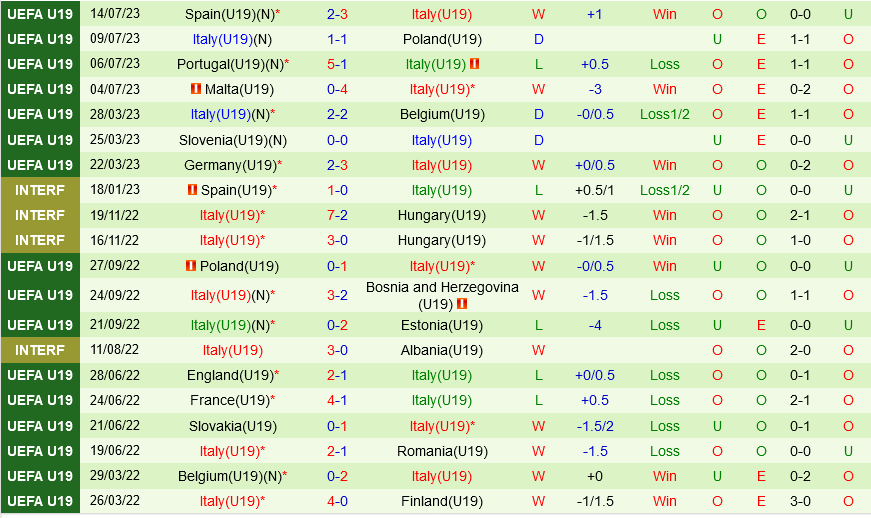Click Loss1/2 result in Belgium(U19) row
The height and width of the screenshot is (518, 871).
664,114
